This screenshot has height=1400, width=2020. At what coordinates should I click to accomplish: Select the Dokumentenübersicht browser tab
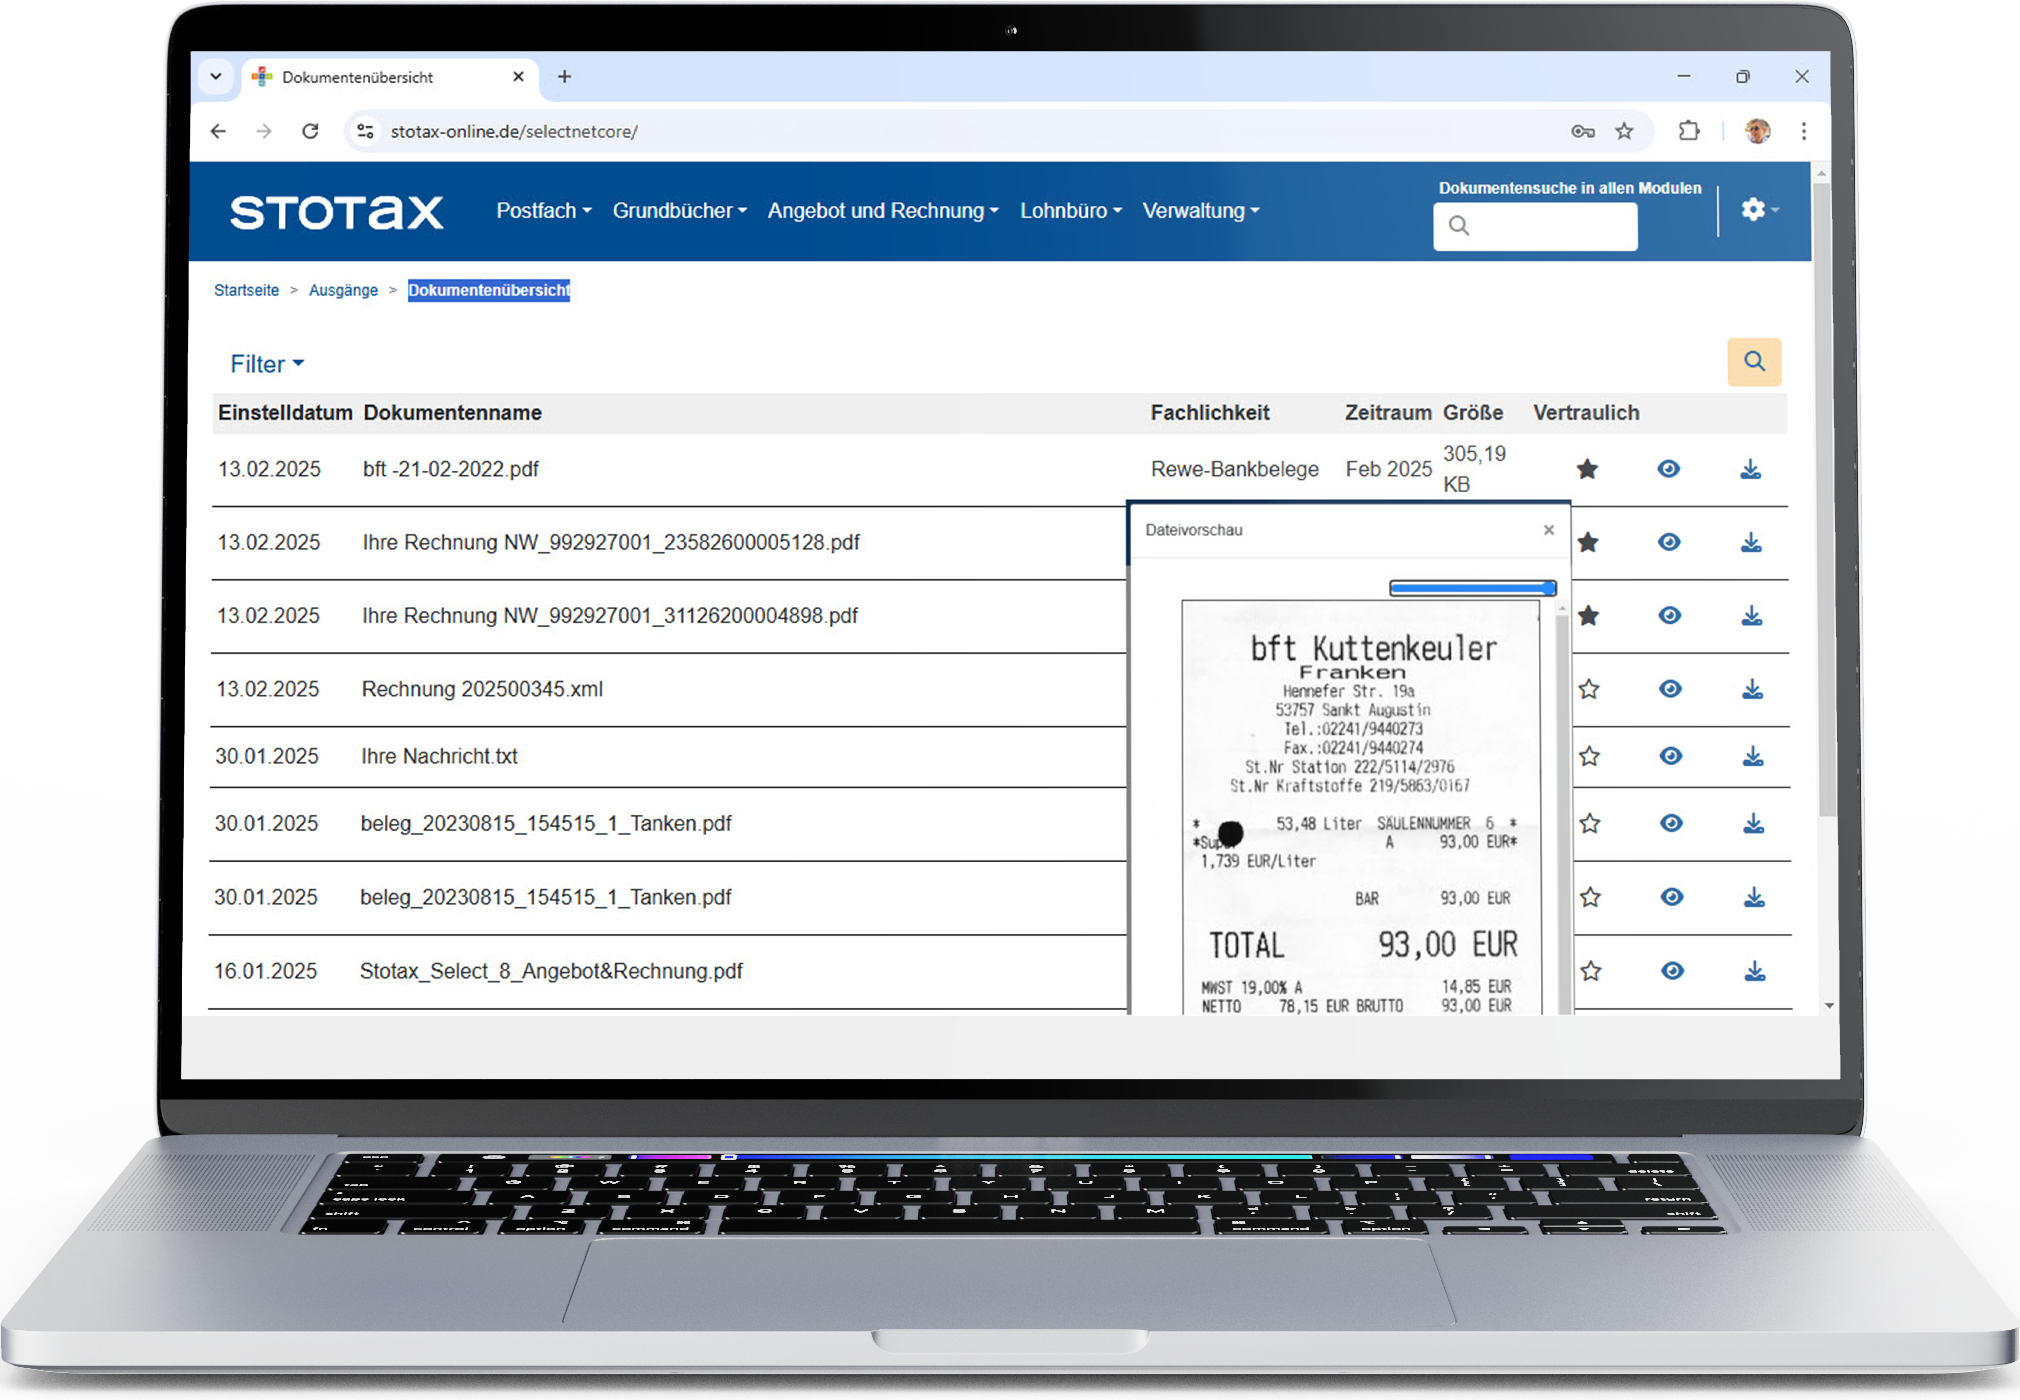click(x=390, y=77)
